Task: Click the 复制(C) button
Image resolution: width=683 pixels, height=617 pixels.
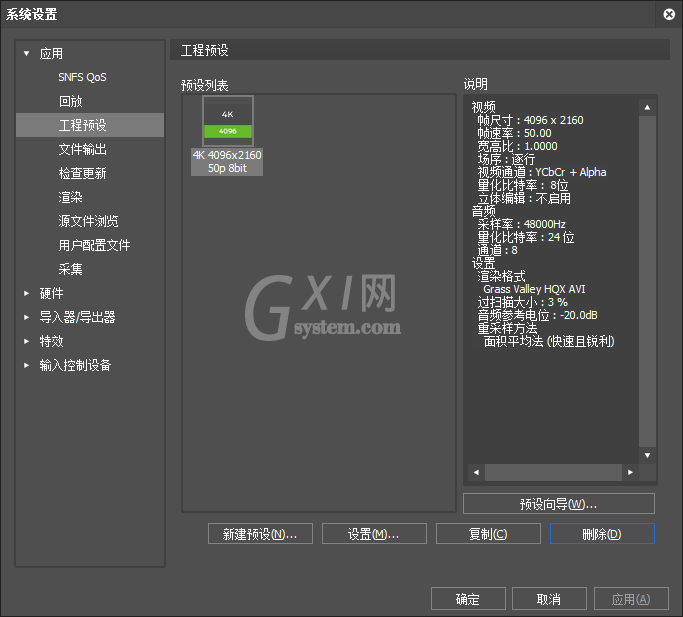Action: (x=488, y=534)
